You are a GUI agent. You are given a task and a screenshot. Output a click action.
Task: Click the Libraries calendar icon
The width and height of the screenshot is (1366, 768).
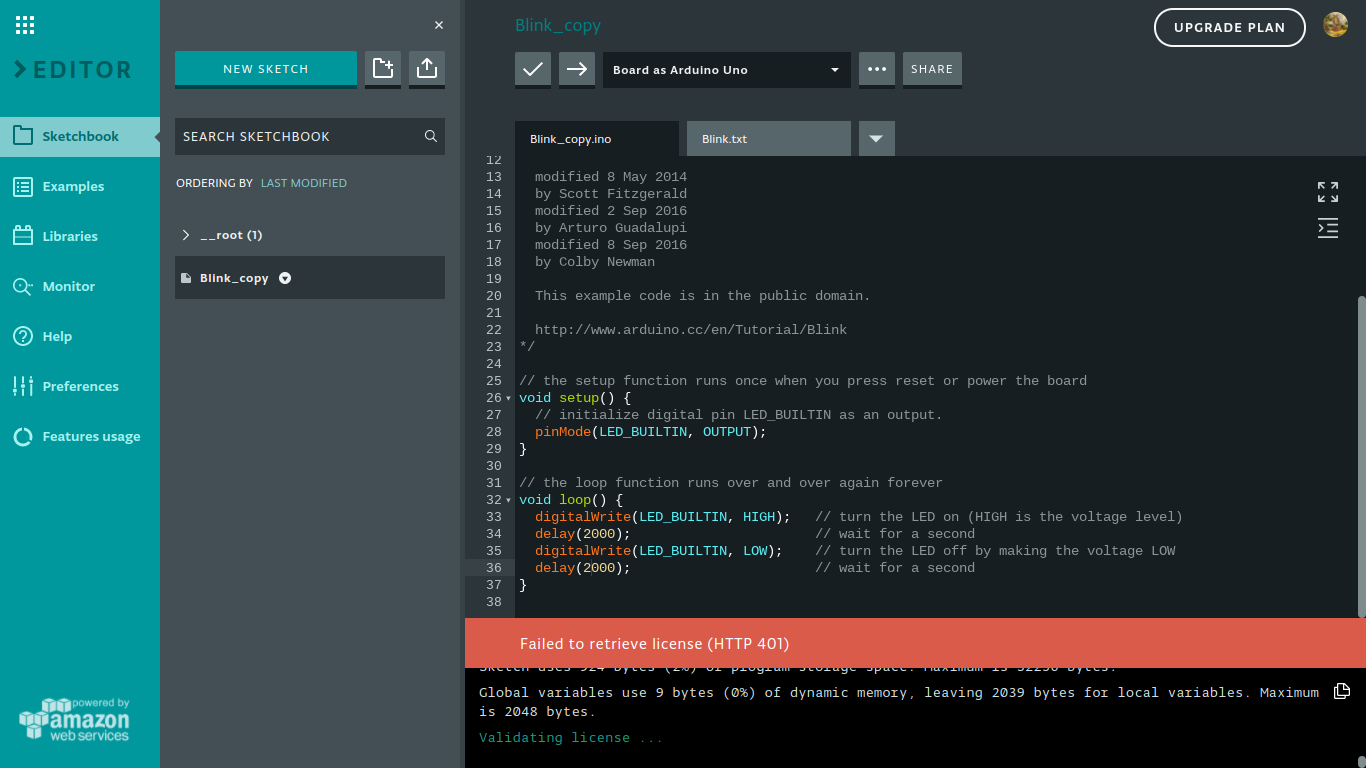tap(24, 236)
